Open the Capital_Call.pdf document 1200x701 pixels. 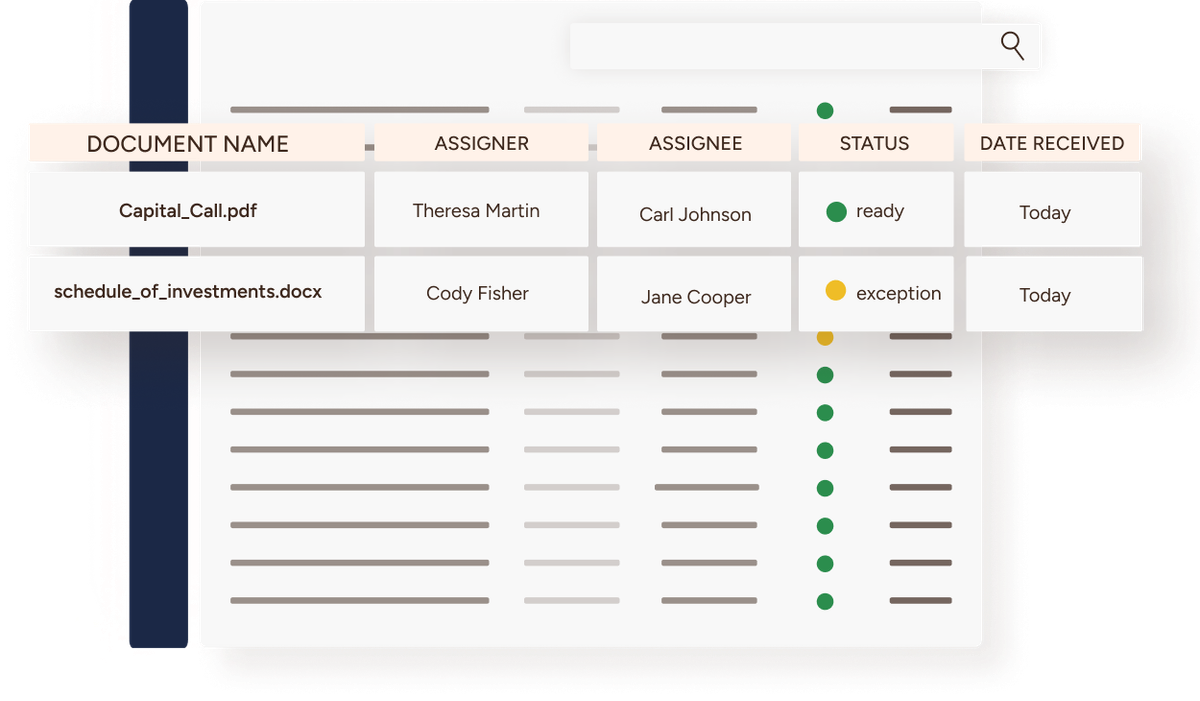188,211
